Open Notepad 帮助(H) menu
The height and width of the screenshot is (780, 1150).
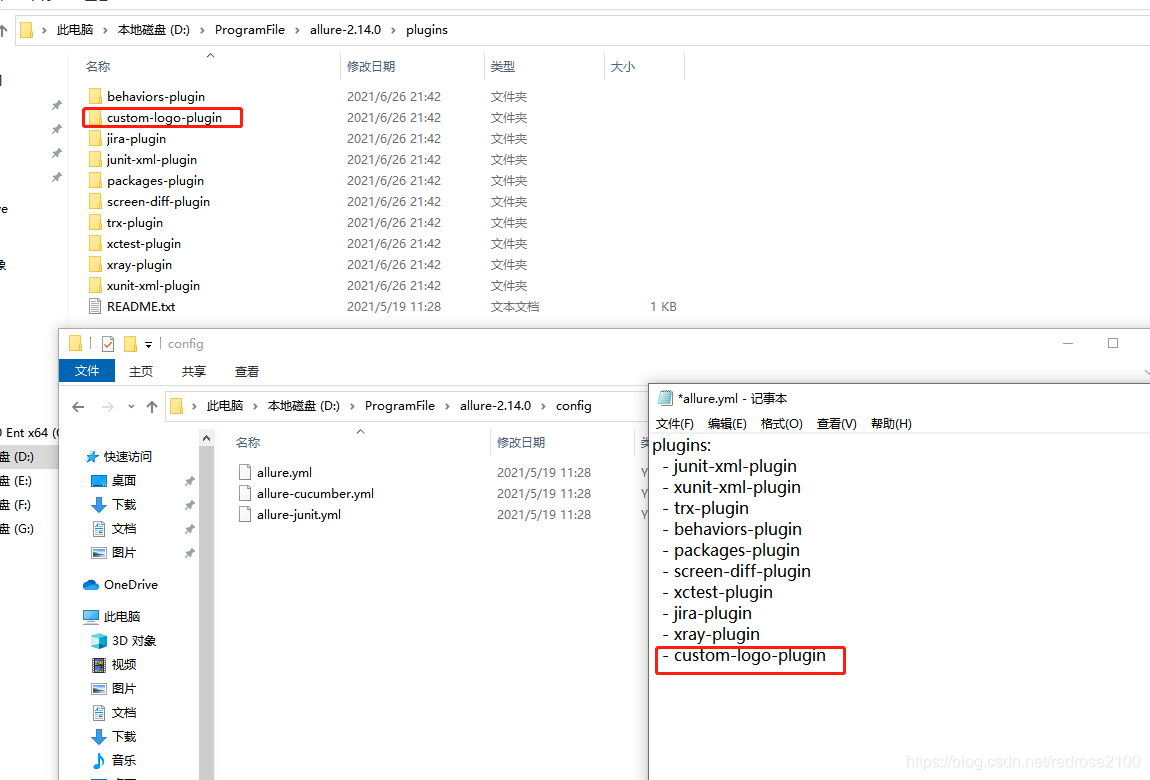tap(891, 424)
